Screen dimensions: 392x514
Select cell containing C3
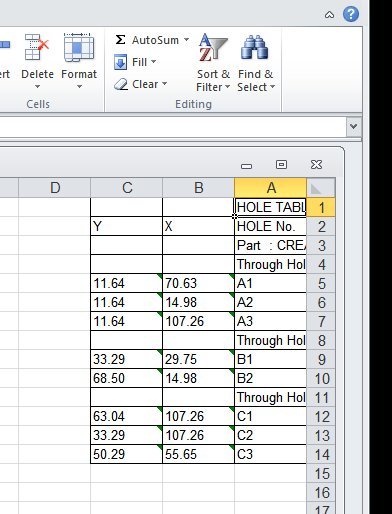[270, 454]
